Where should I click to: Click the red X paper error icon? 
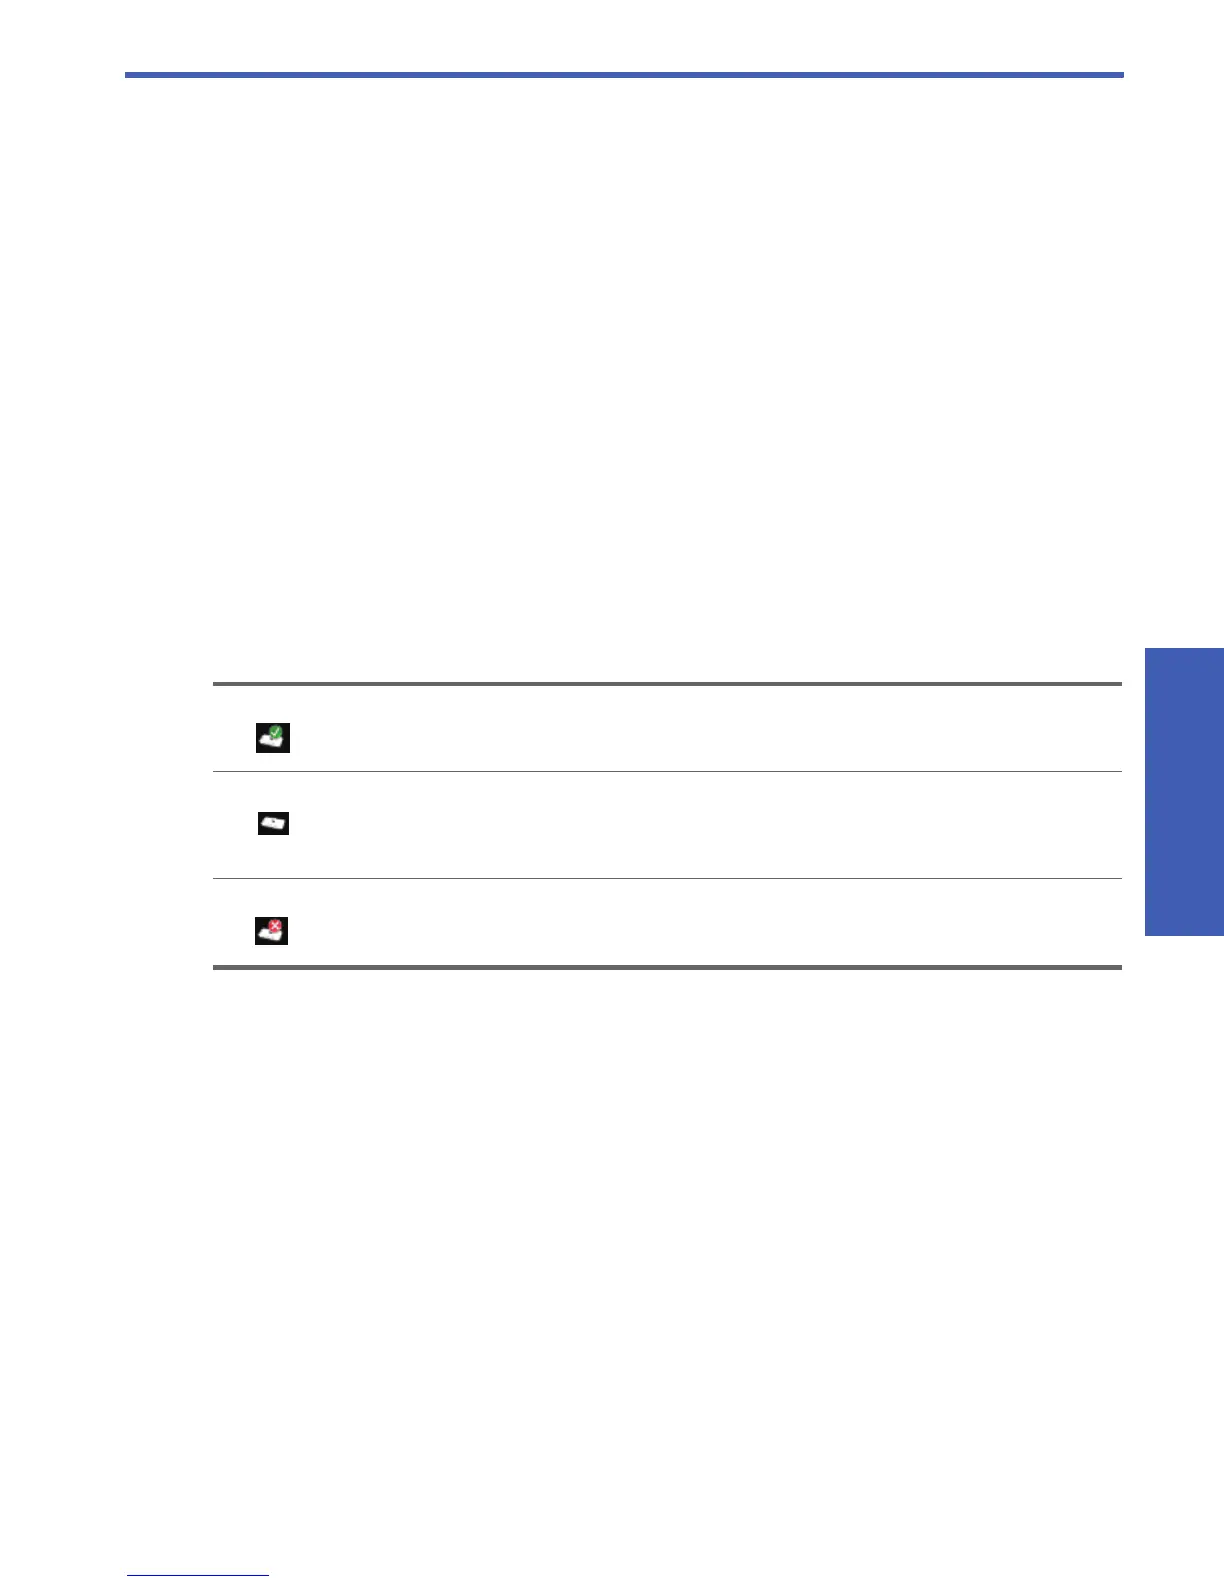271,931
